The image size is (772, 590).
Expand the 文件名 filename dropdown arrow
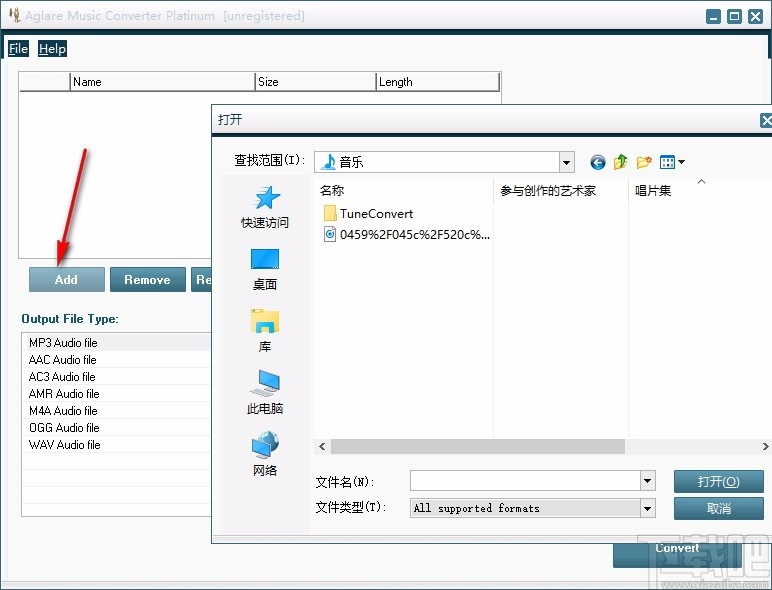648,481
